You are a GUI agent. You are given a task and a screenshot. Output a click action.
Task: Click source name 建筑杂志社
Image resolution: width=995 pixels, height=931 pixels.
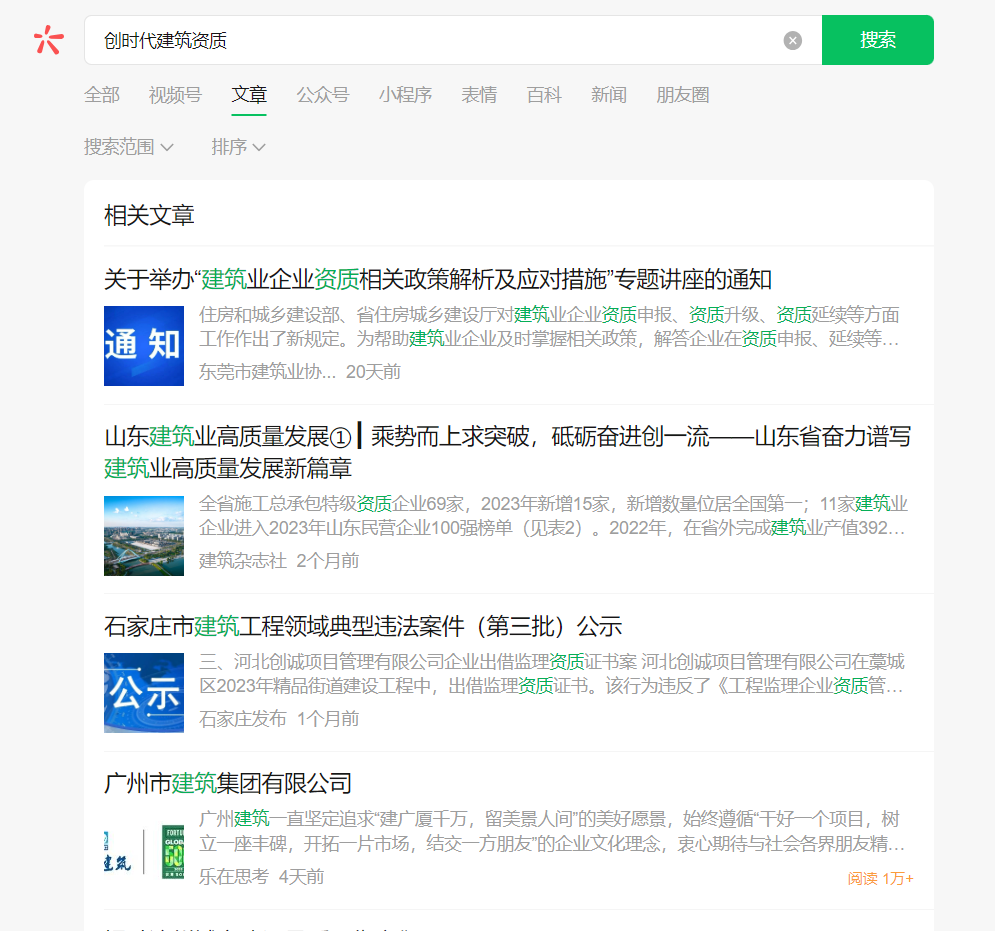[x=243, y=561]
